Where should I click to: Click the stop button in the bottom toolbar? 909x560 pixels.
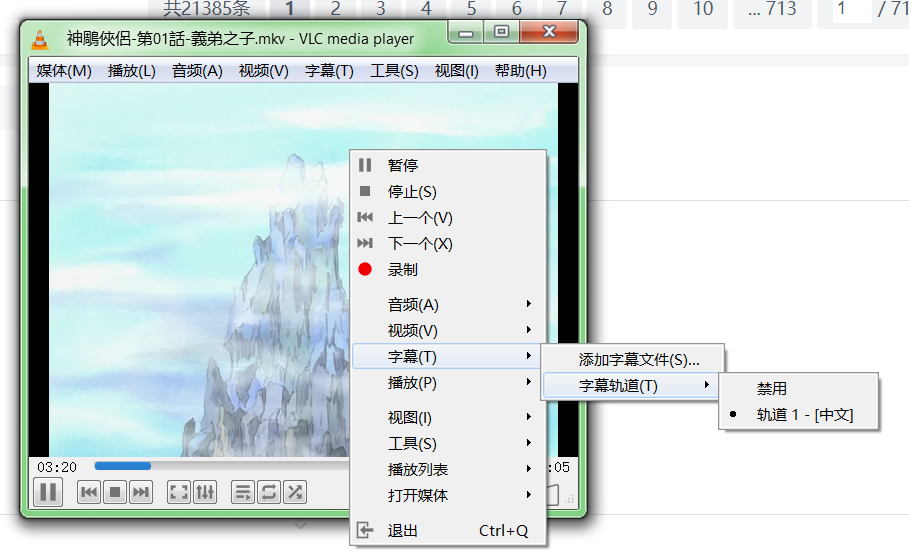pyautogui.click(x=115, y=493)
